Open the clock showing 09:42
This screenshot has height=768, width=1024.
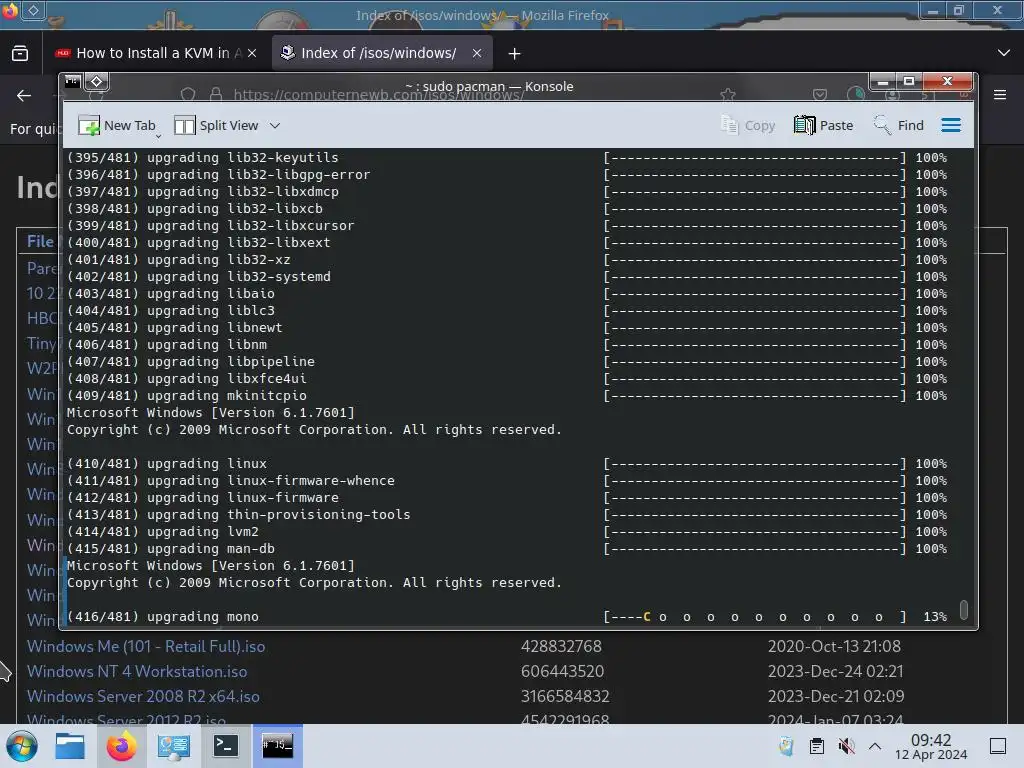[x=931, y=746]
